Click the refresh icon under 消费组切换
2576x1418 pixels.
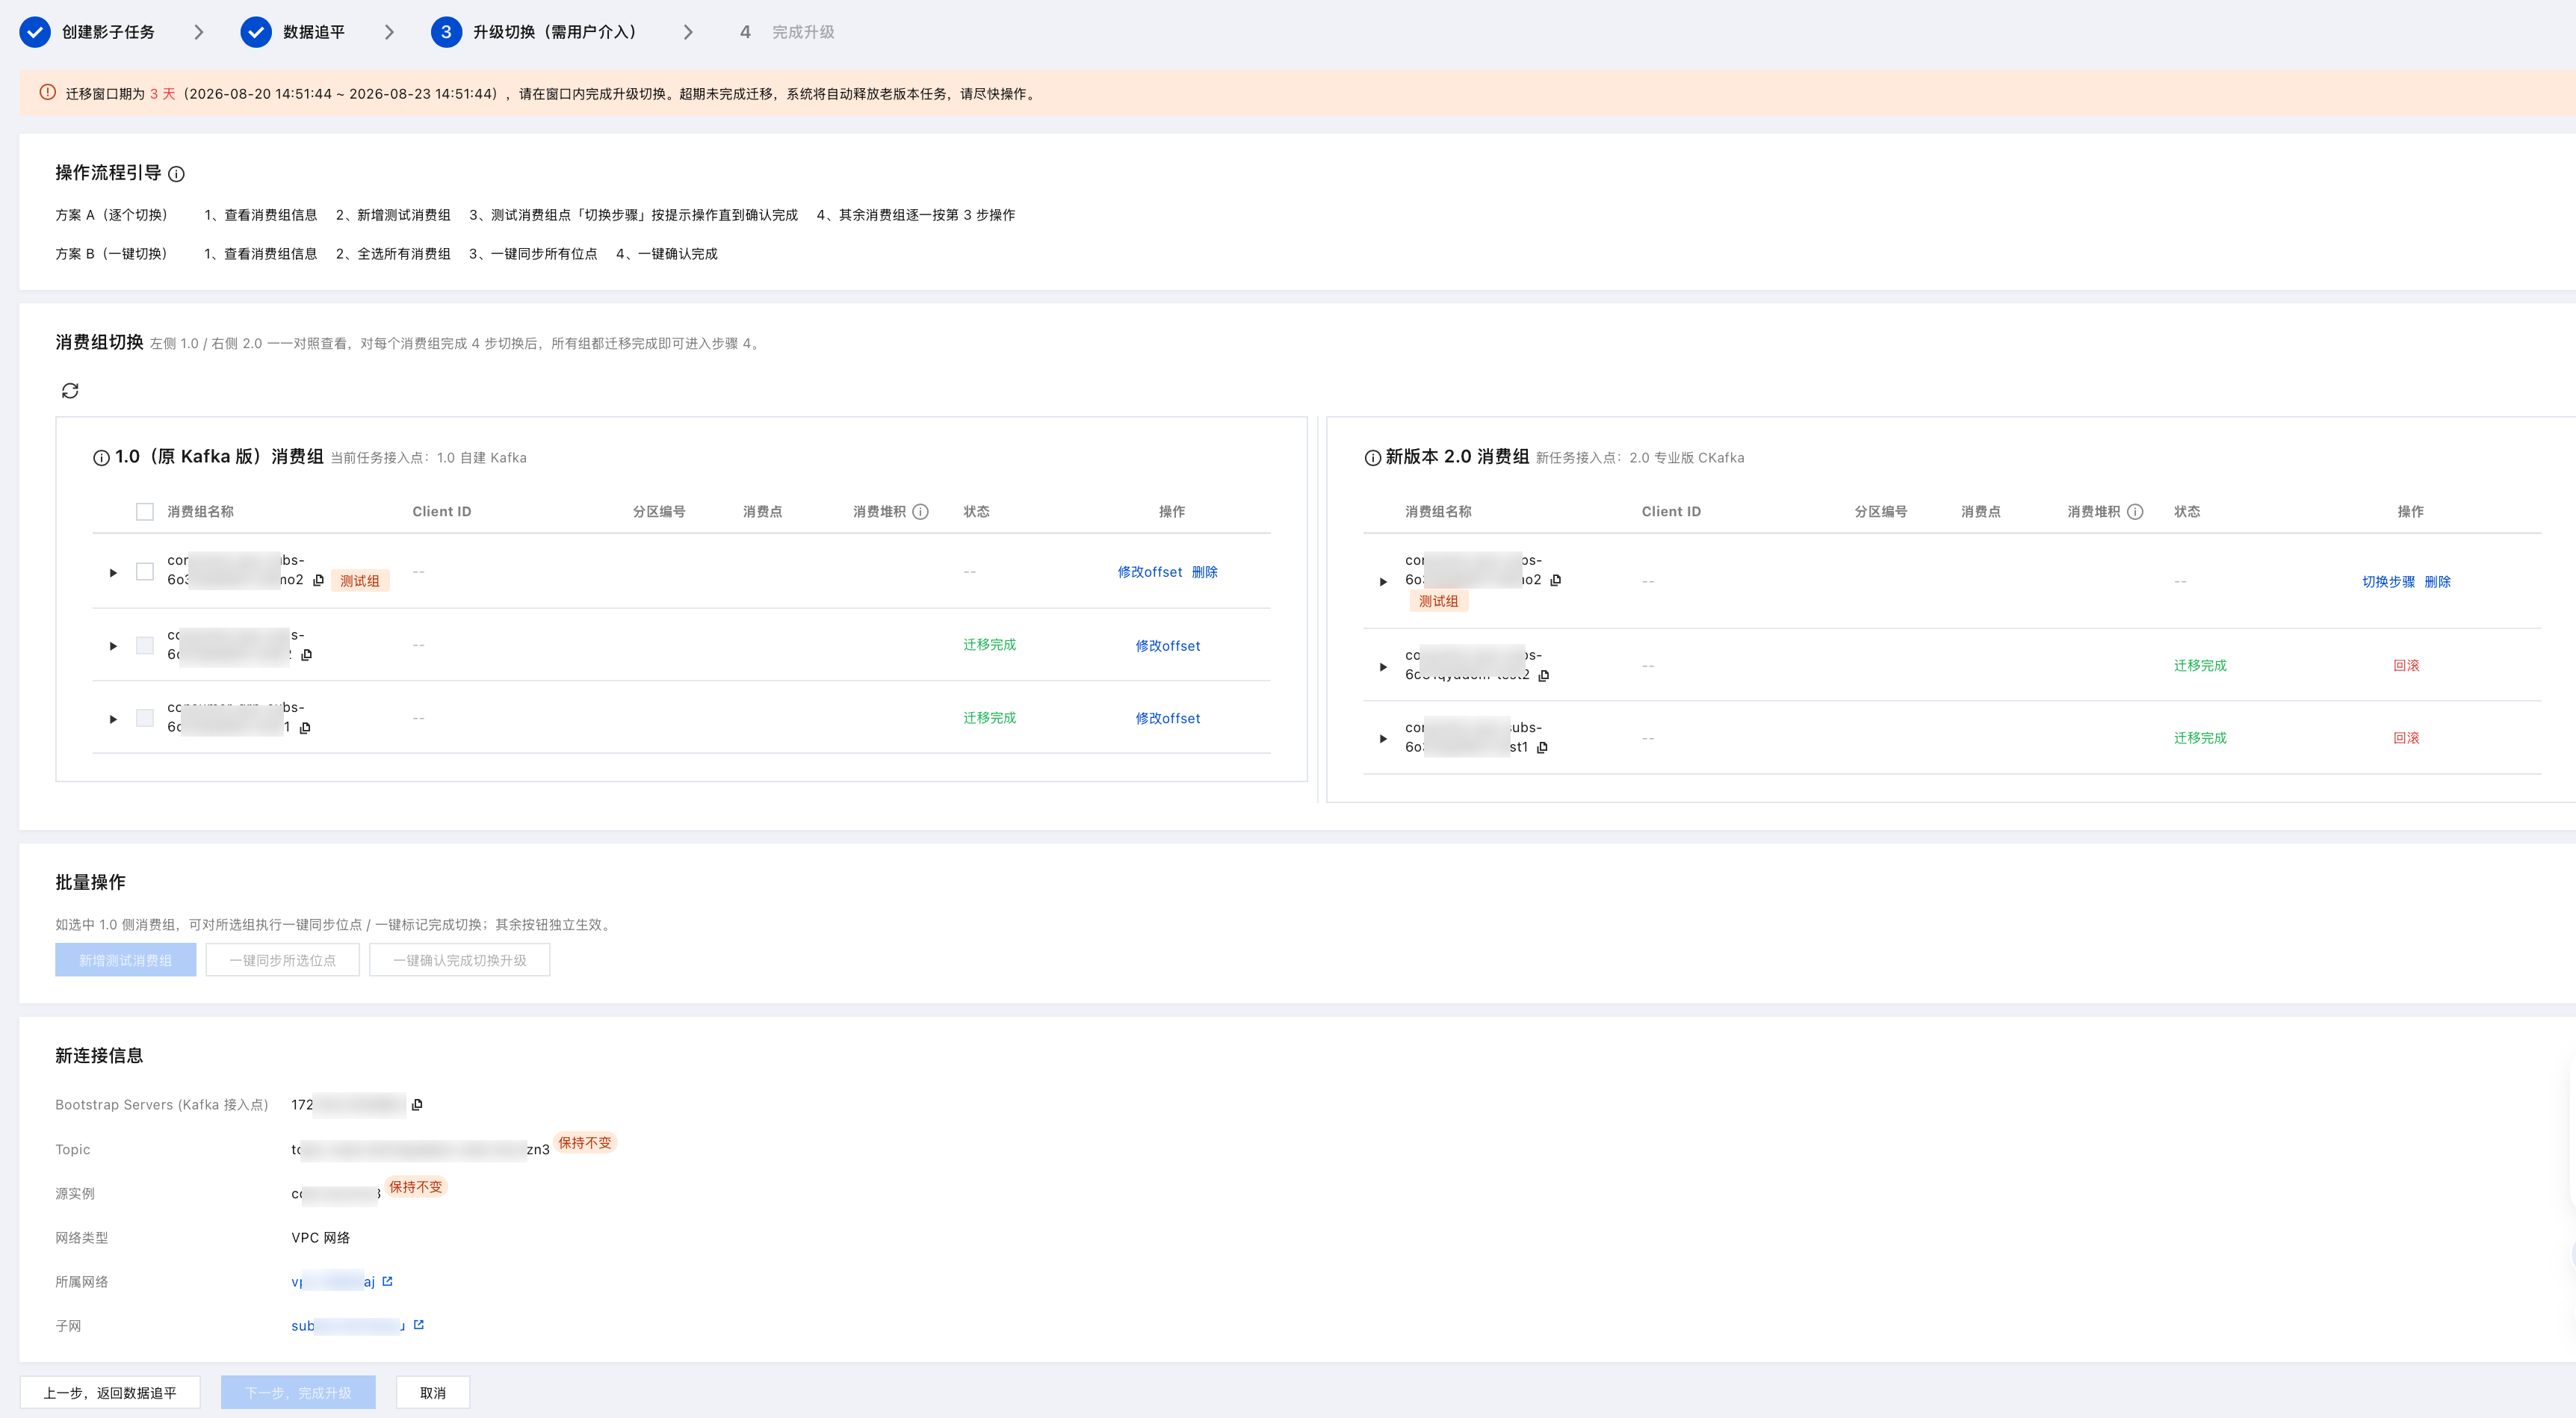[x=70, y=391]
